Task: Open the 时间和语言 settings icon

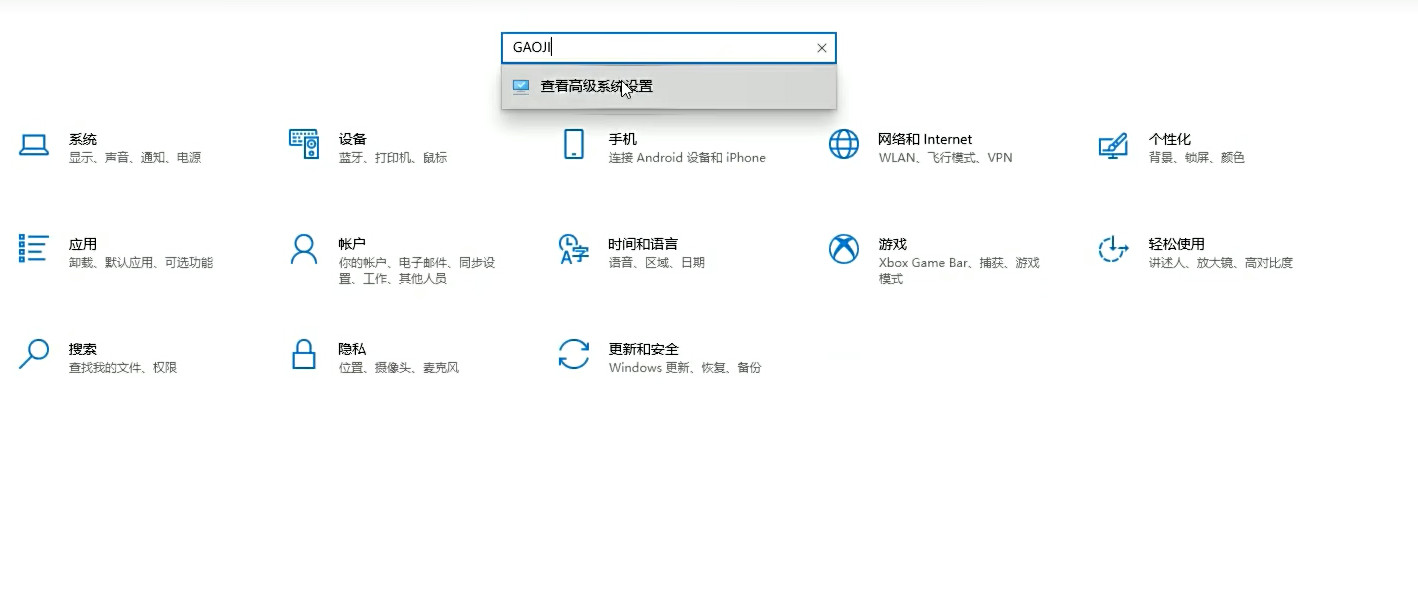Action: [573, 250]
